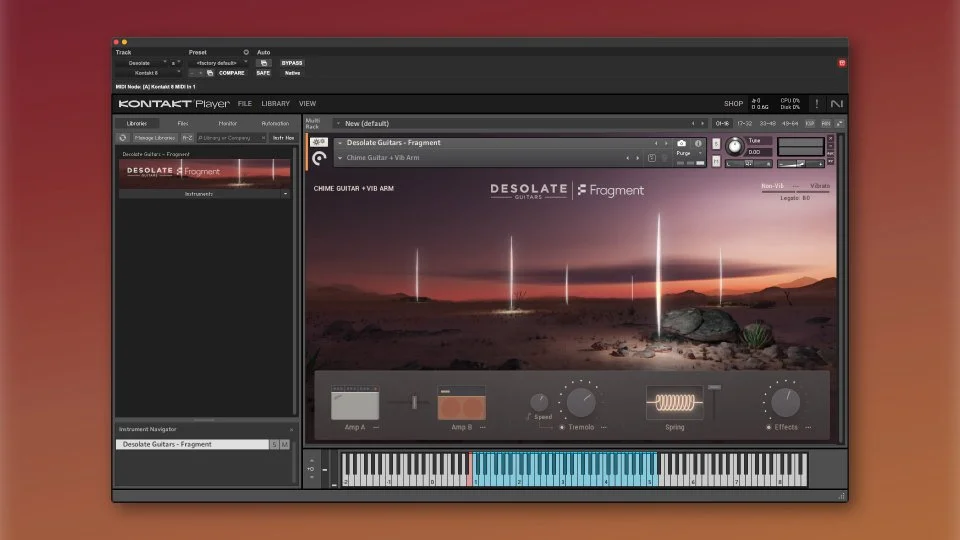This screenshot has width=960, height=540.
Task: Click the Auto save icon button
Action: [264, 63]
